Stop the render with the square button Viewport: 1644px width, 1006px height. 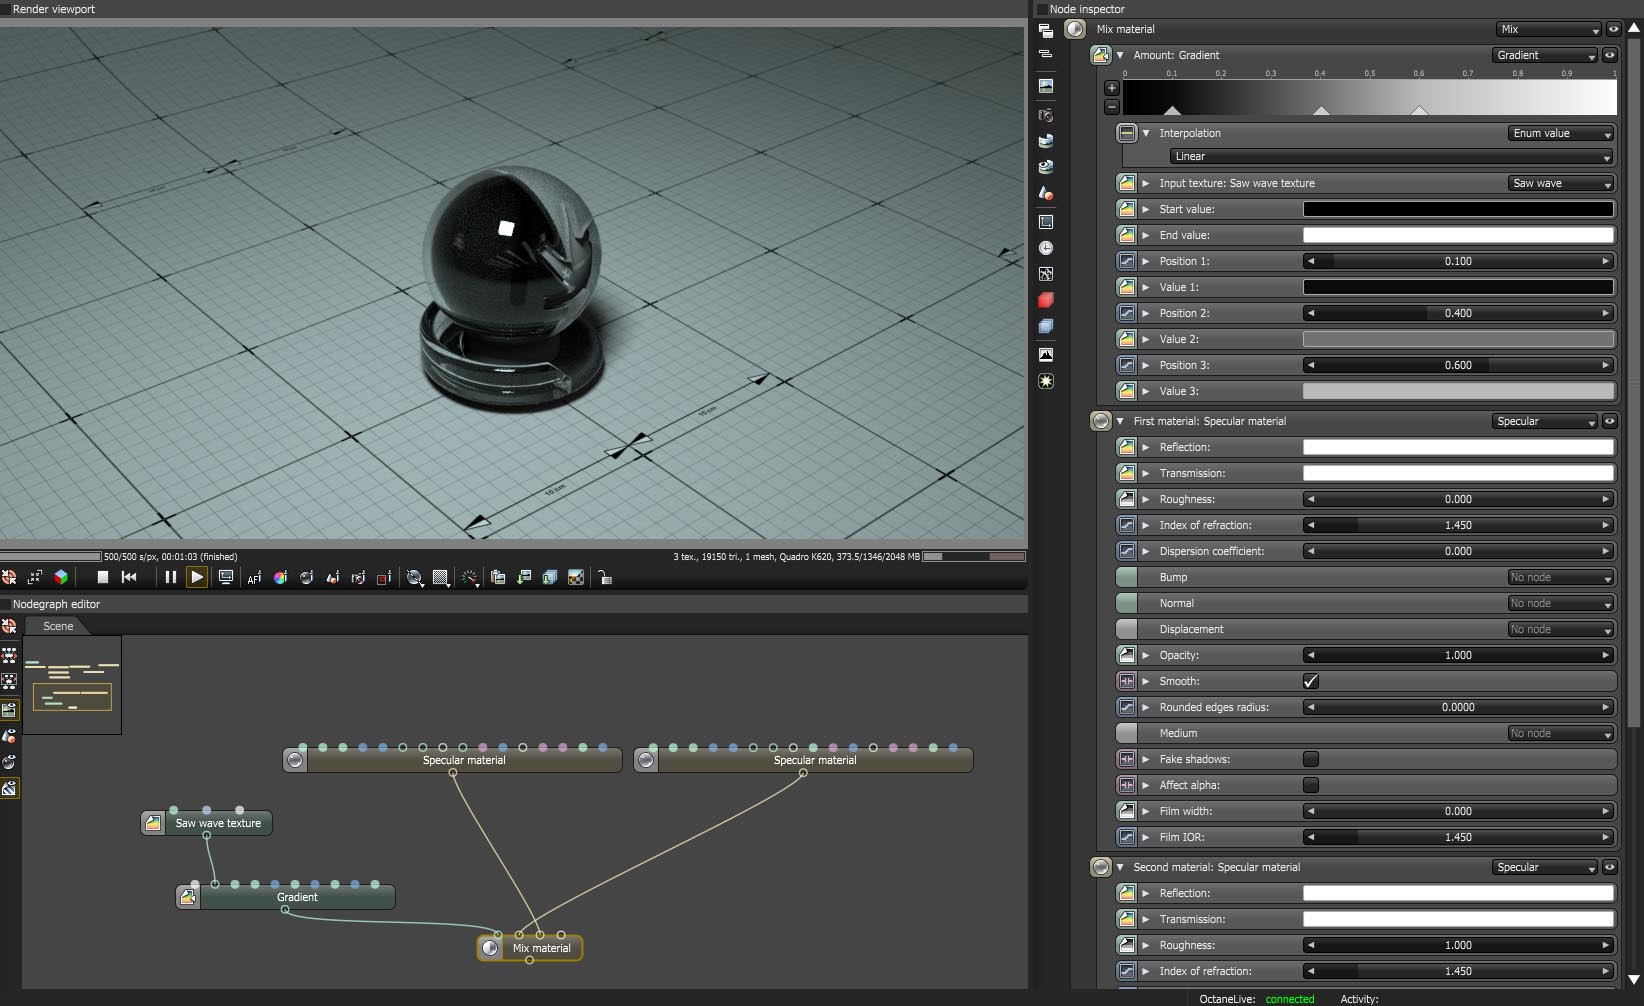tap(102, 577)
